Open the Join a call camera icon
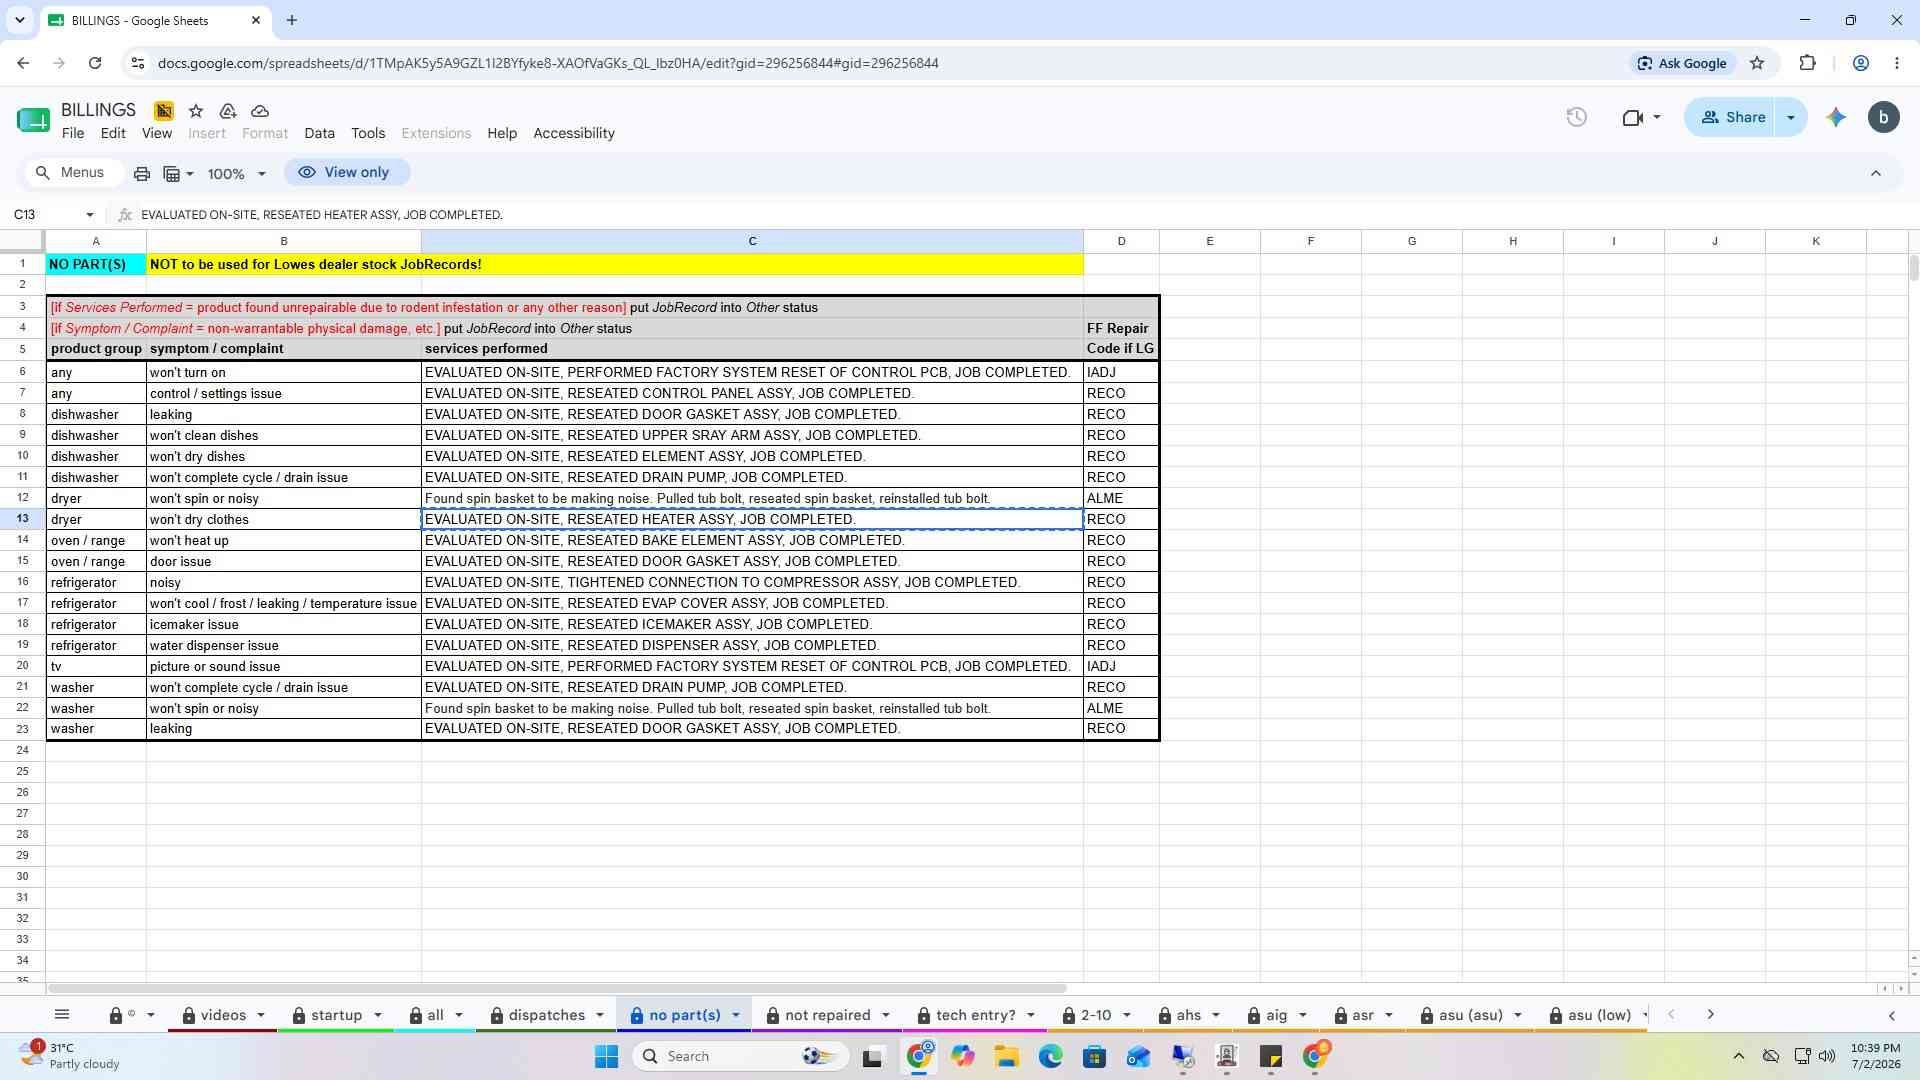This screenshot has width=1920, height=1080. (x=1640, y=117)
